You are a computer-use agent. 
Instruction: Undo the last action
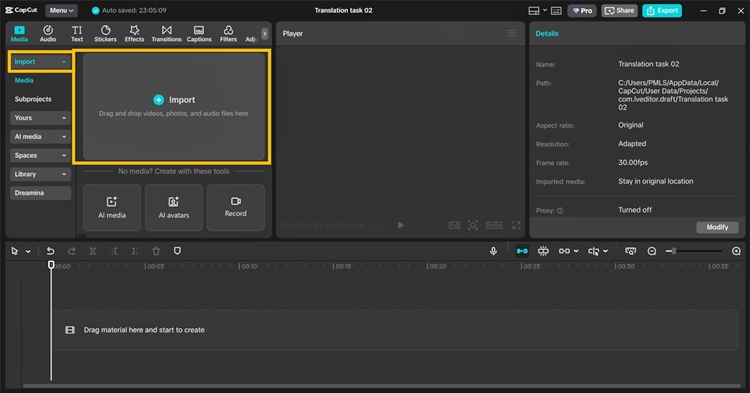point(50,251)
